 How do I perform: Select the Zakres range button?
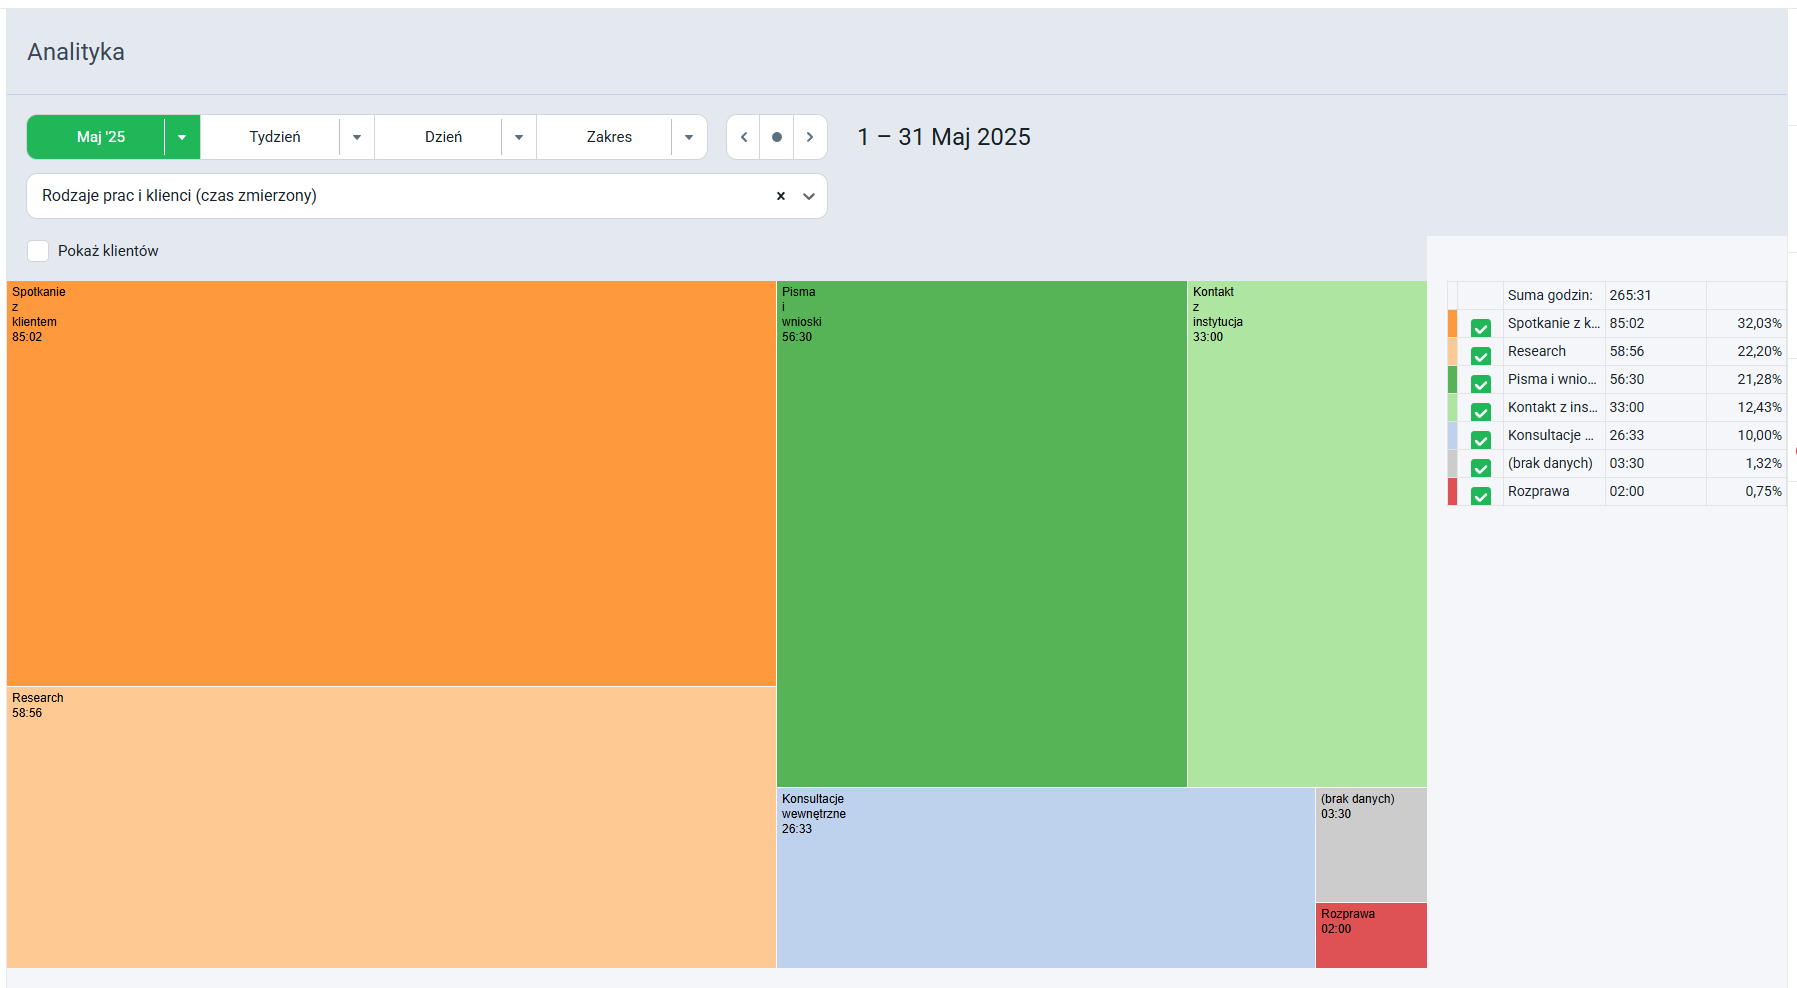609,137
